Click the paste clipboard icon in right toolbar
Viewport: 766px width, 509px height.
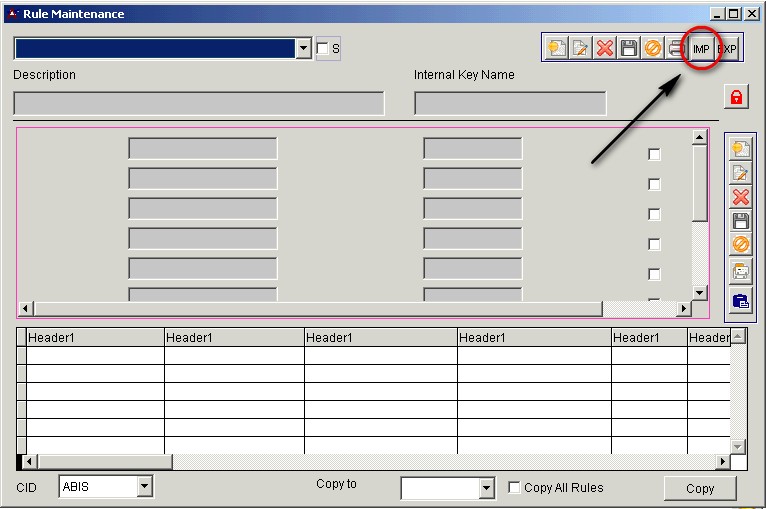pos(740,301)
